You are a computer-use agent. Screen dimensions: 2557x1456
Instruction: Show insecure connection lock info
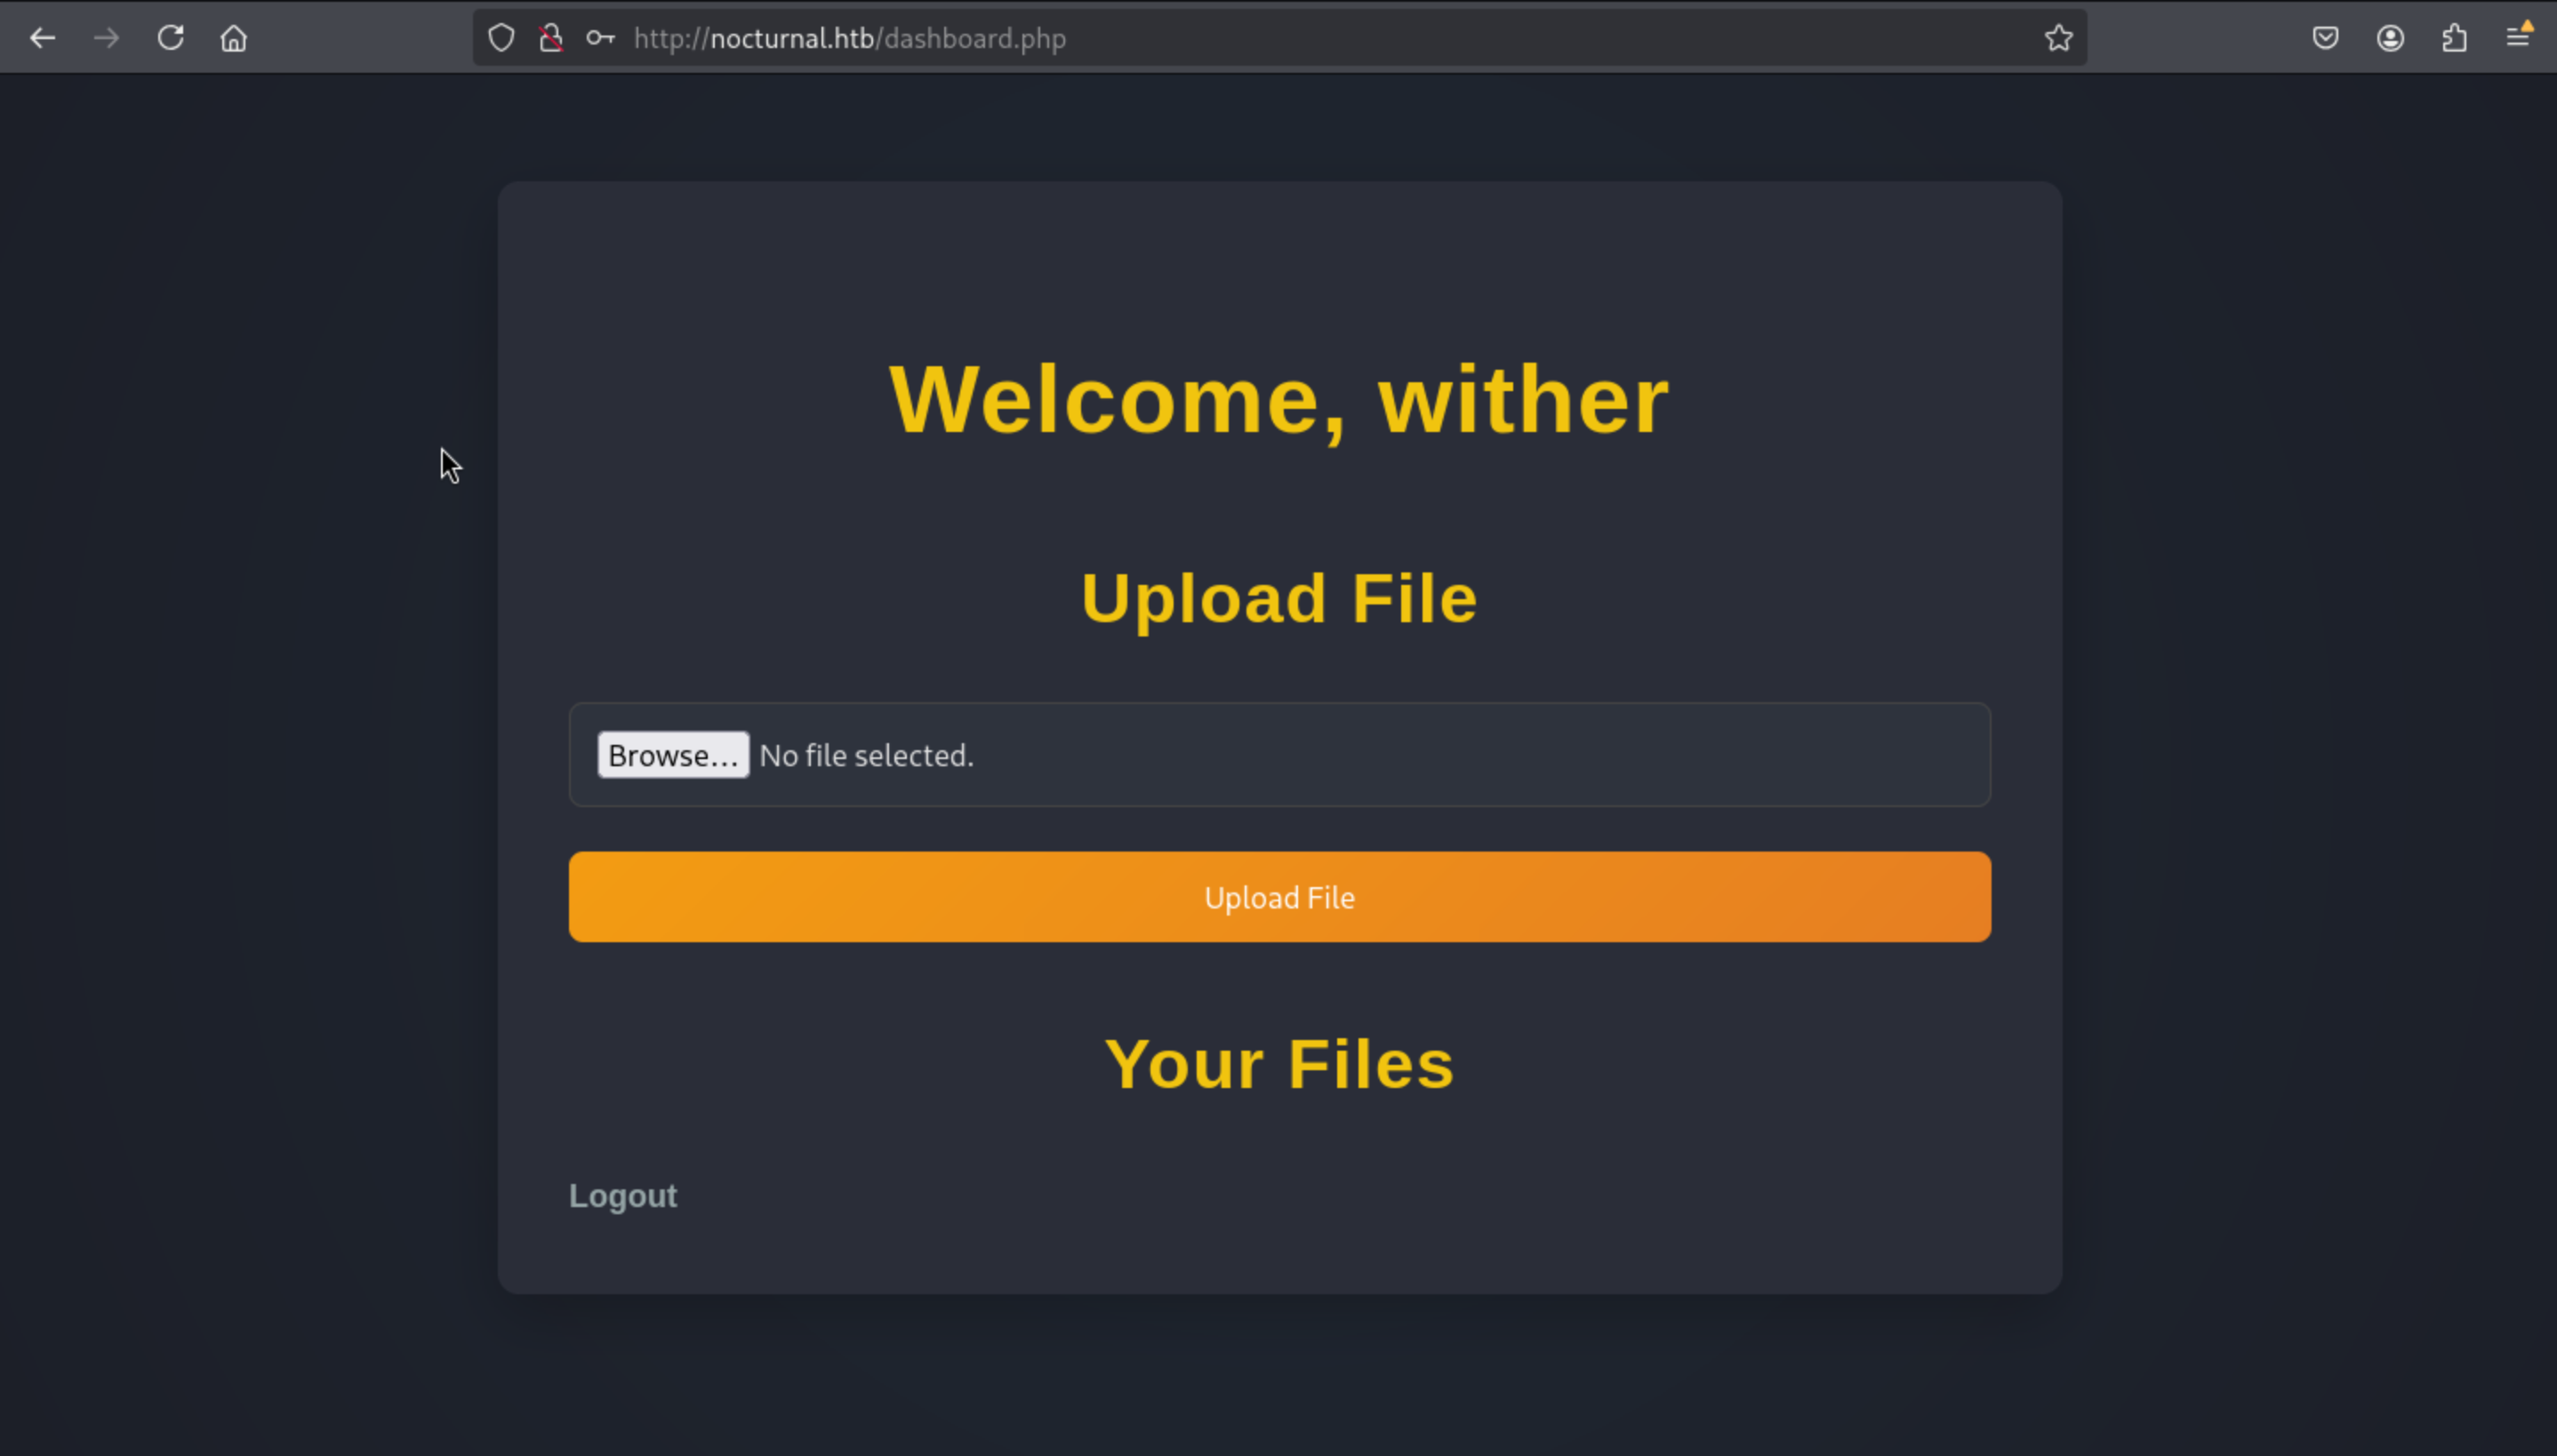pyautogui.click(x=550, y=38)
